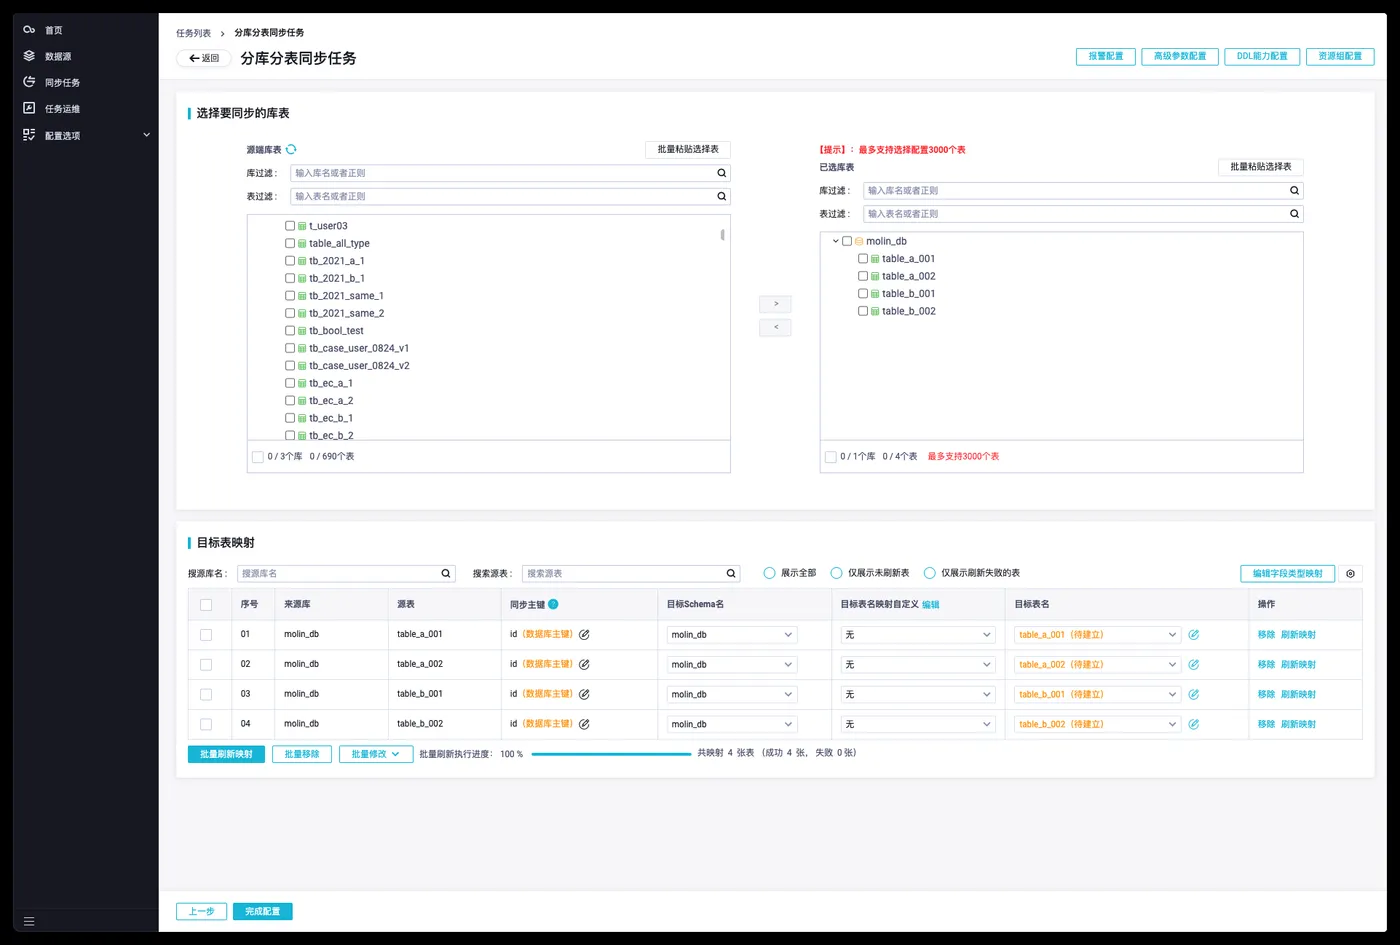Viewport: 1400px width, 945px height.
Task: Check the mapping table header select-all checkbox
Action: click(x=206, y=604)
